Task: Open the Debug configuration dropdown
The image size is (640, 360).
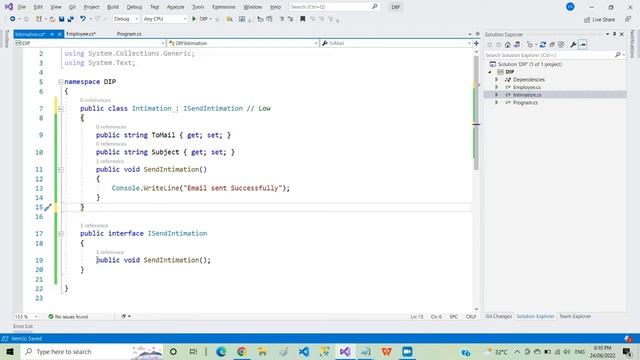Action: click(x=126, y=19)
